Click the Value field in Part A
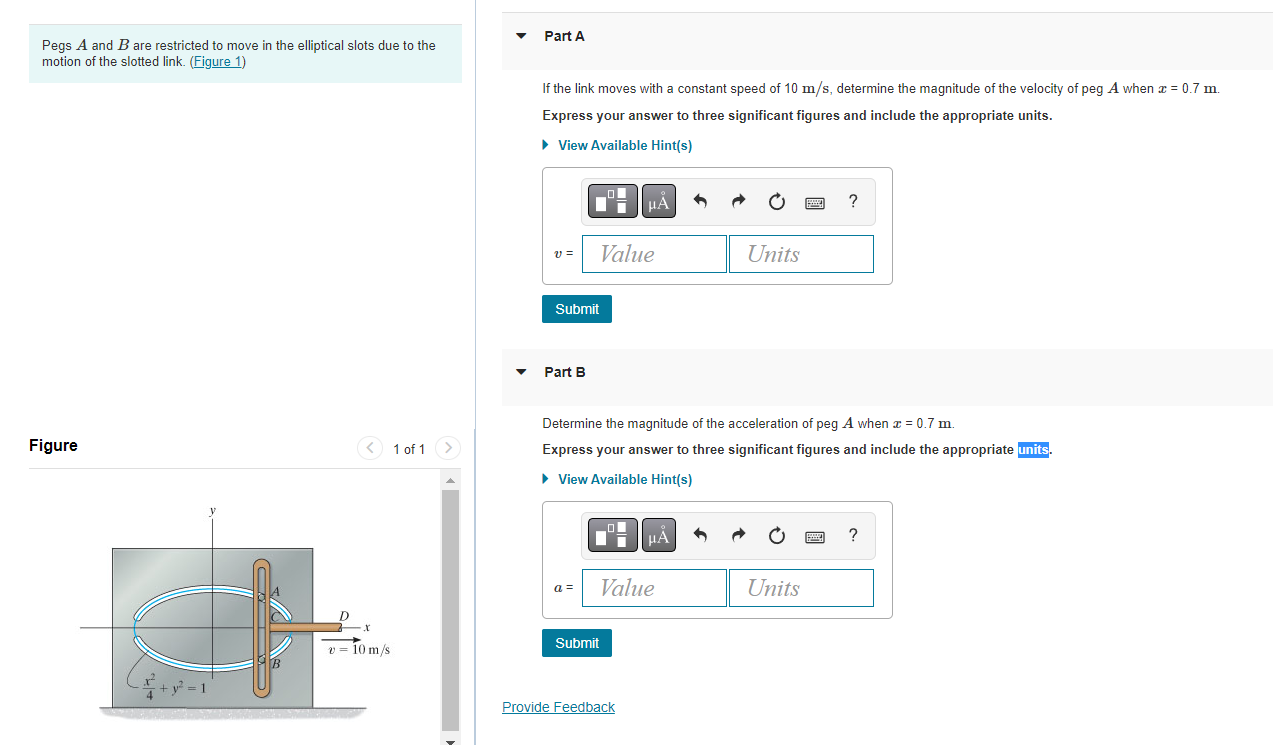 [654, 253]
